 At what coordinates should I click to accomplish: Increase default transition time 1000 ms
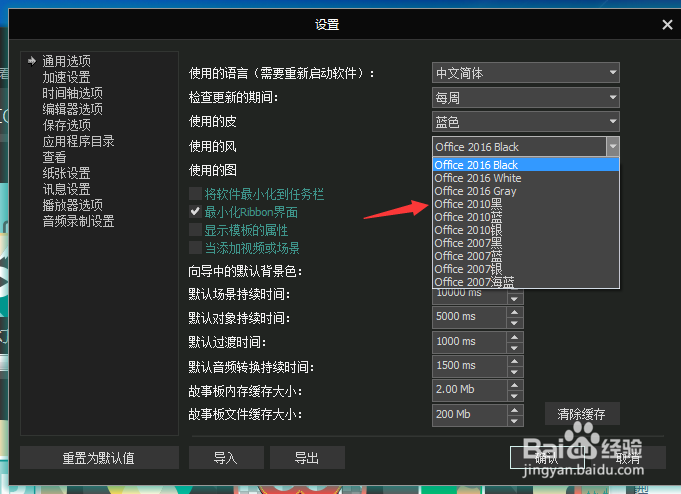515,337
